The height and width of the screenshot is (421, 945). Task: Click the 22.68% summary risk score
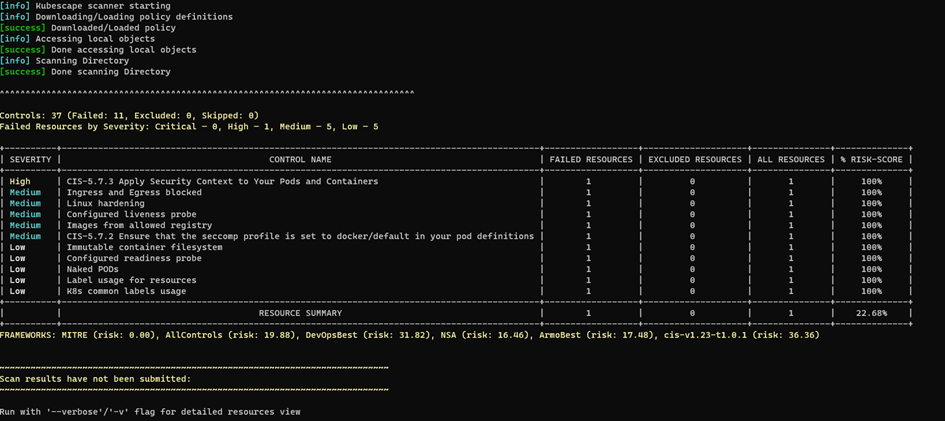[x=871, y=313]
